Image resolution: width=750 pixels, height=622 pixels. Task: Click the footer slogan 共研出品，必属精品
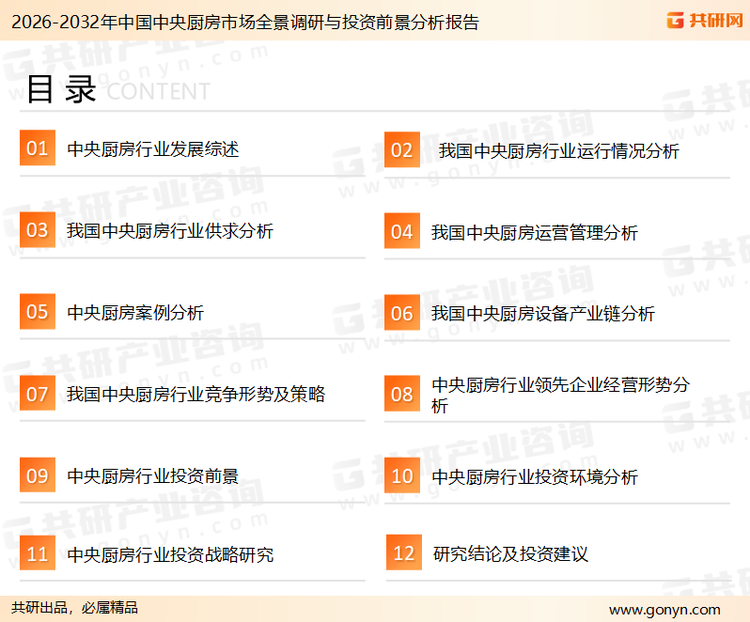[x=74, y=608]
